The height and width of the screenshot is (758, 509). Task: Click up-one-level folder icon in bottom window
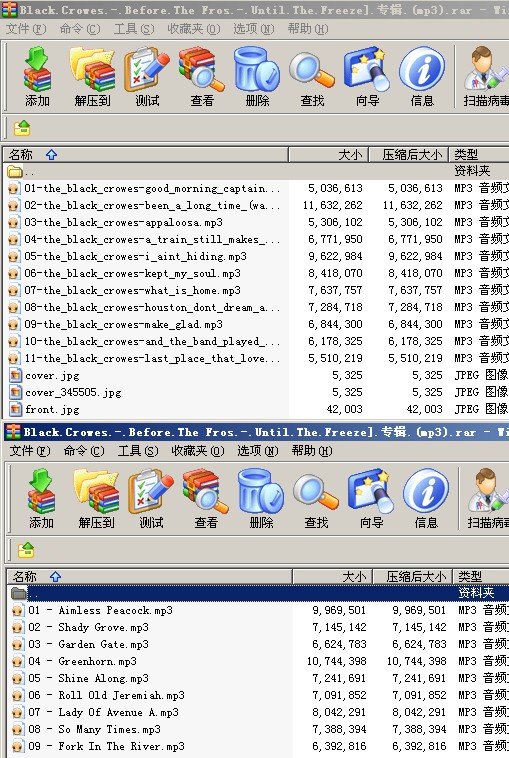click(x=26, y=550)
